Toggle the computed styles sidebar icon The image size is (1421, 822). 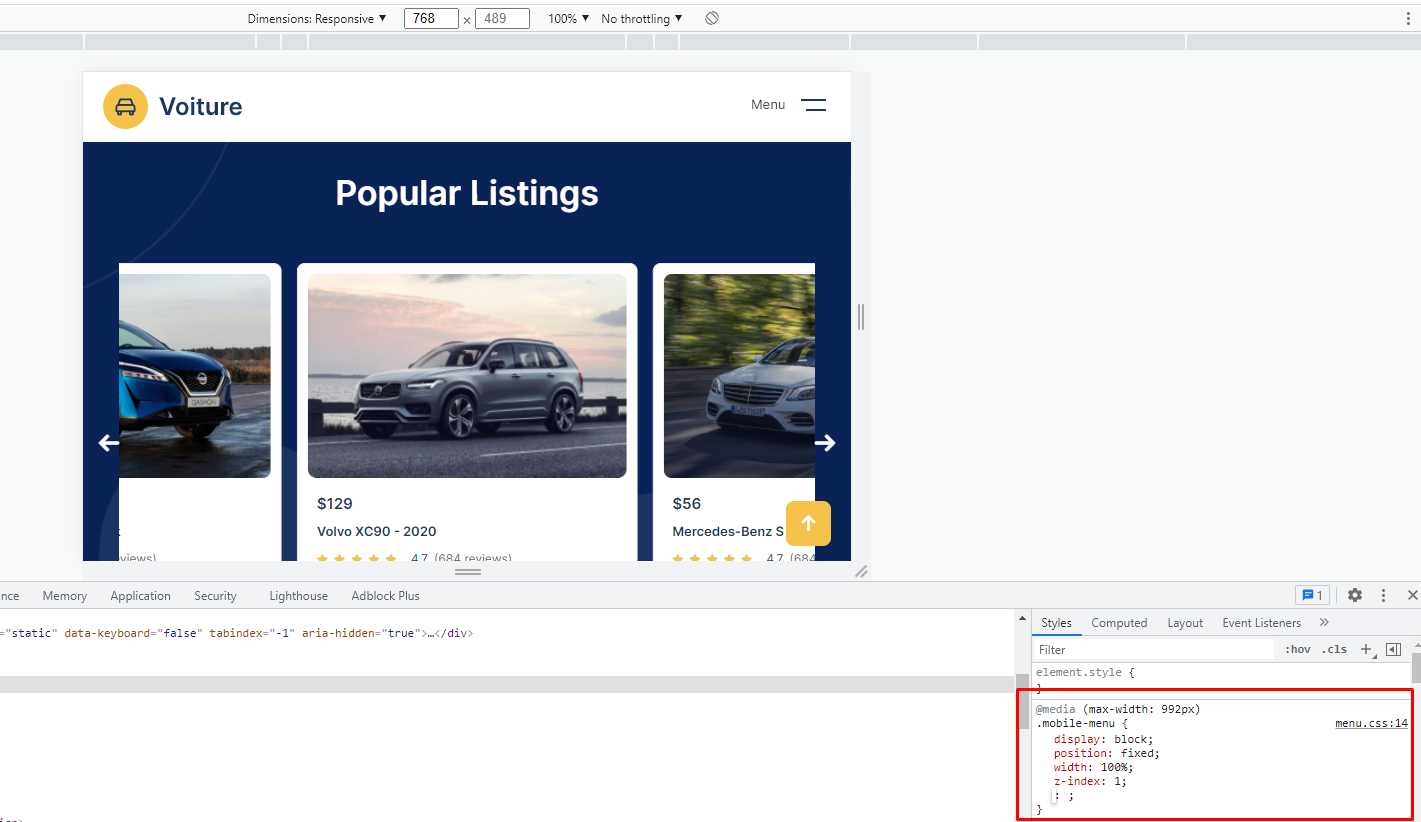pyautogui.click(x=1394, y=650)
